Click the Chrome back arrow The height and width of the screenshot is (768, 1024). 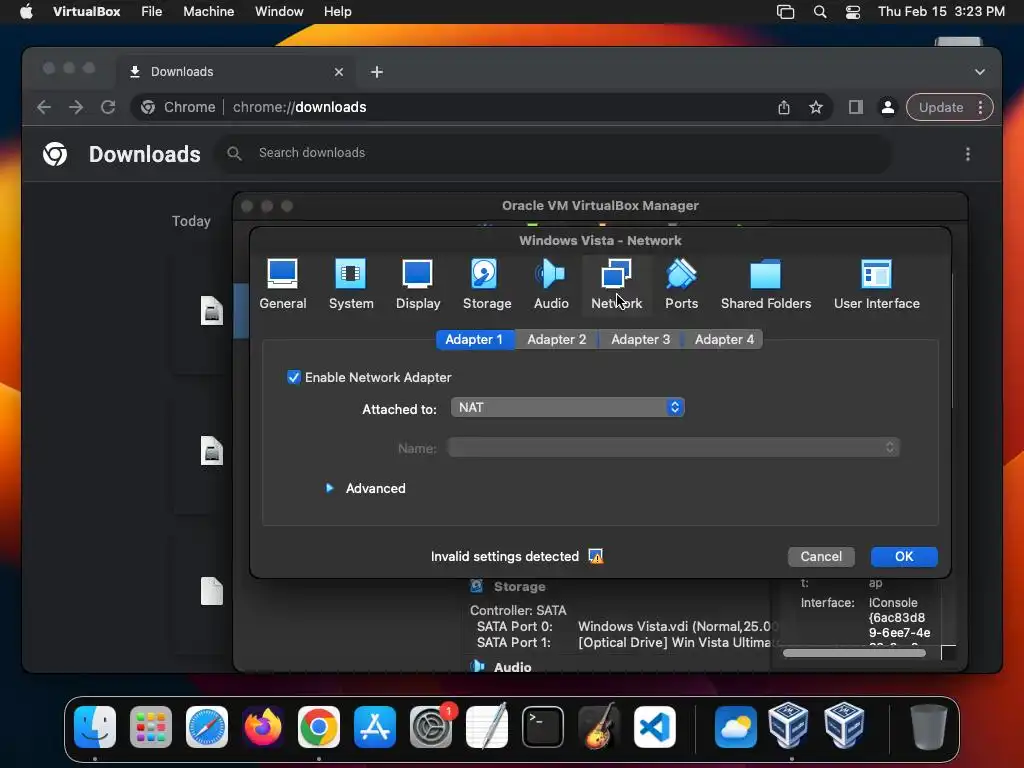pyautogui.click(x=44, y=107)
